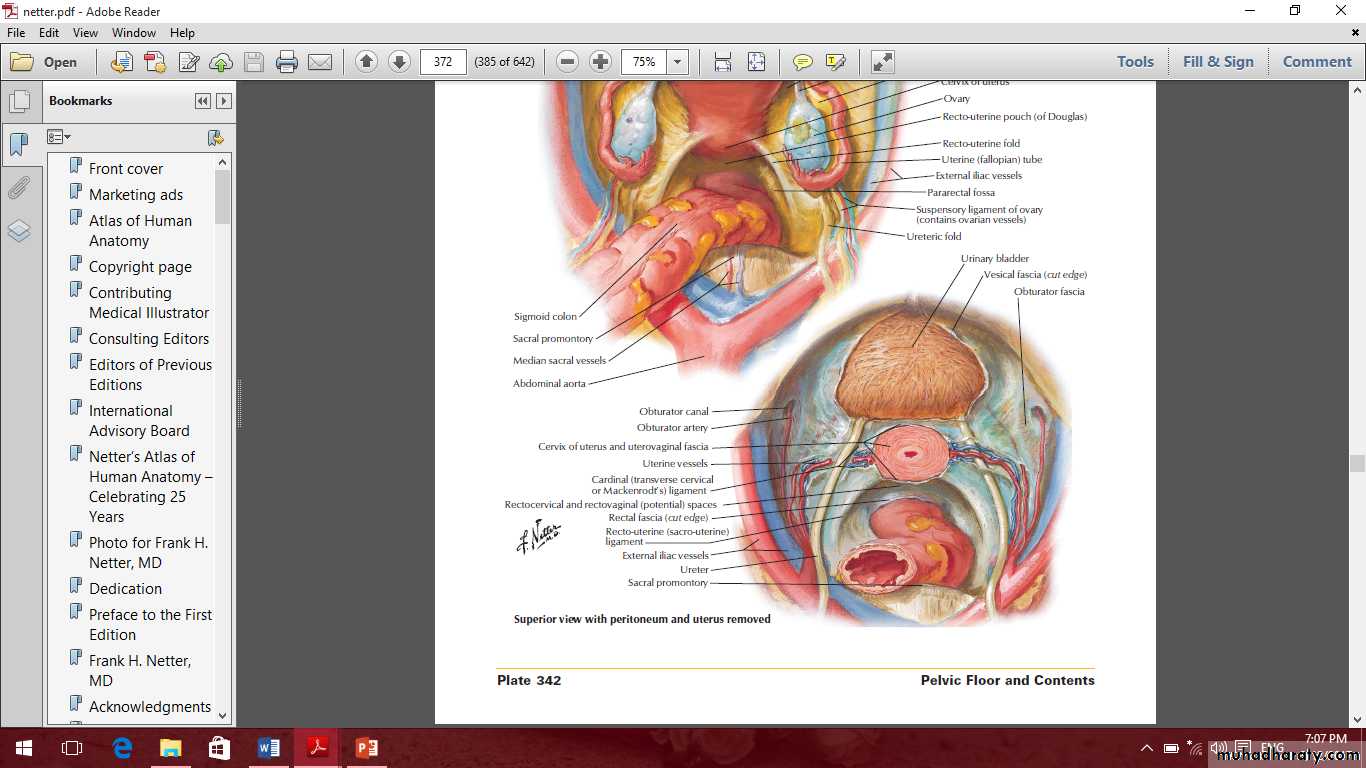
Task: Open the Fill & Sign pane
Action: pos(1217,62)
